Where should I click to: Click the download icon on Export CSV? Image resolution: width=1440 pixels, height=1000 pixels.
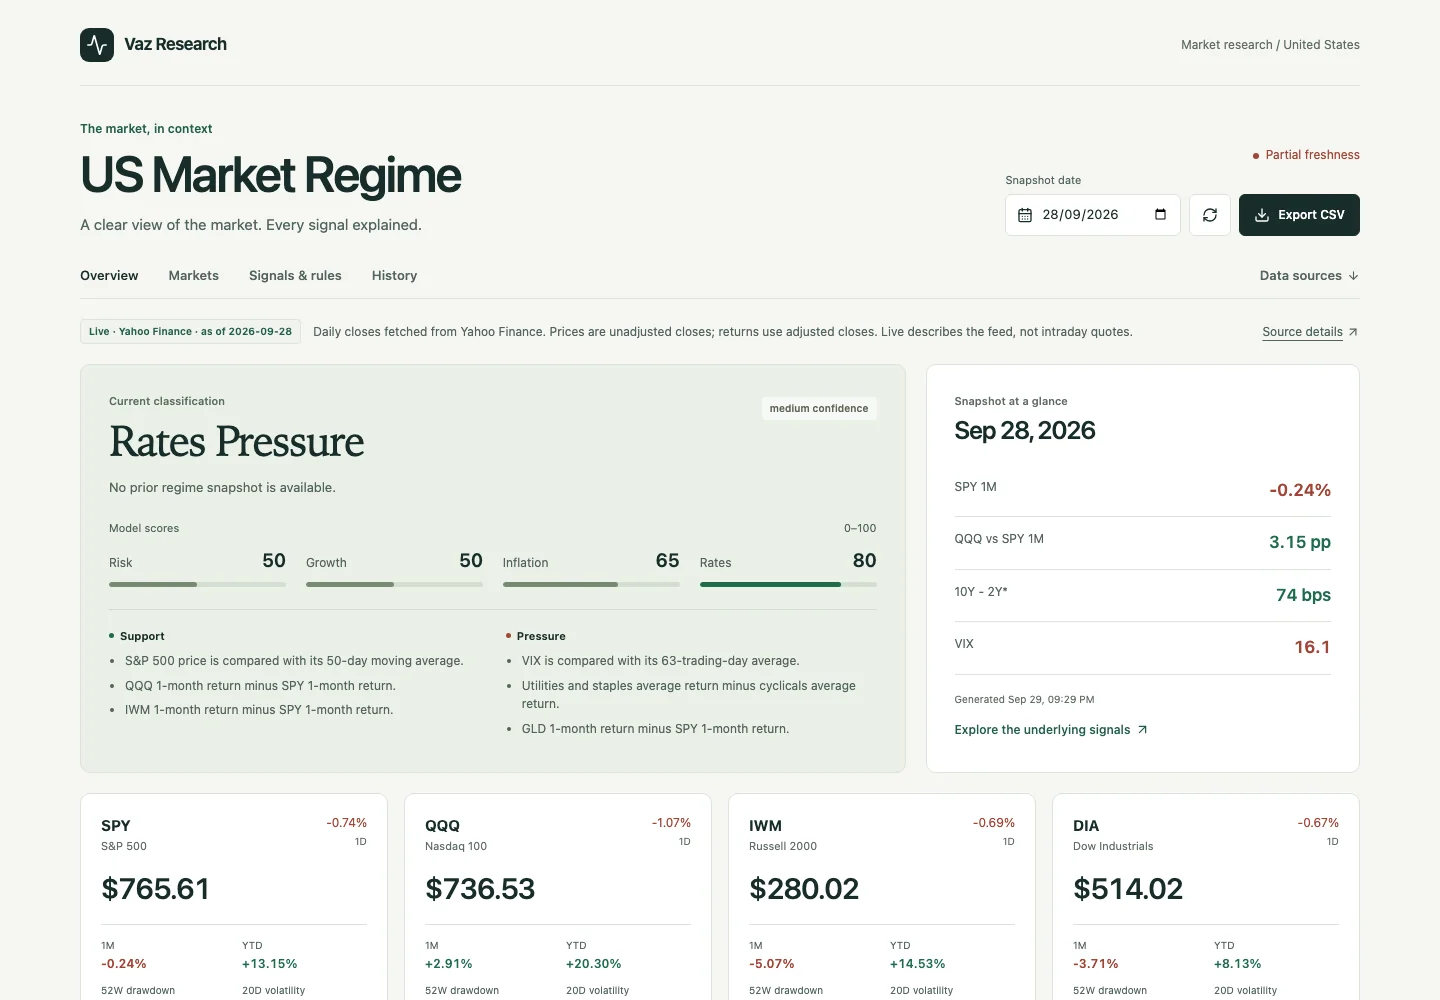[x=1262, y=215]
